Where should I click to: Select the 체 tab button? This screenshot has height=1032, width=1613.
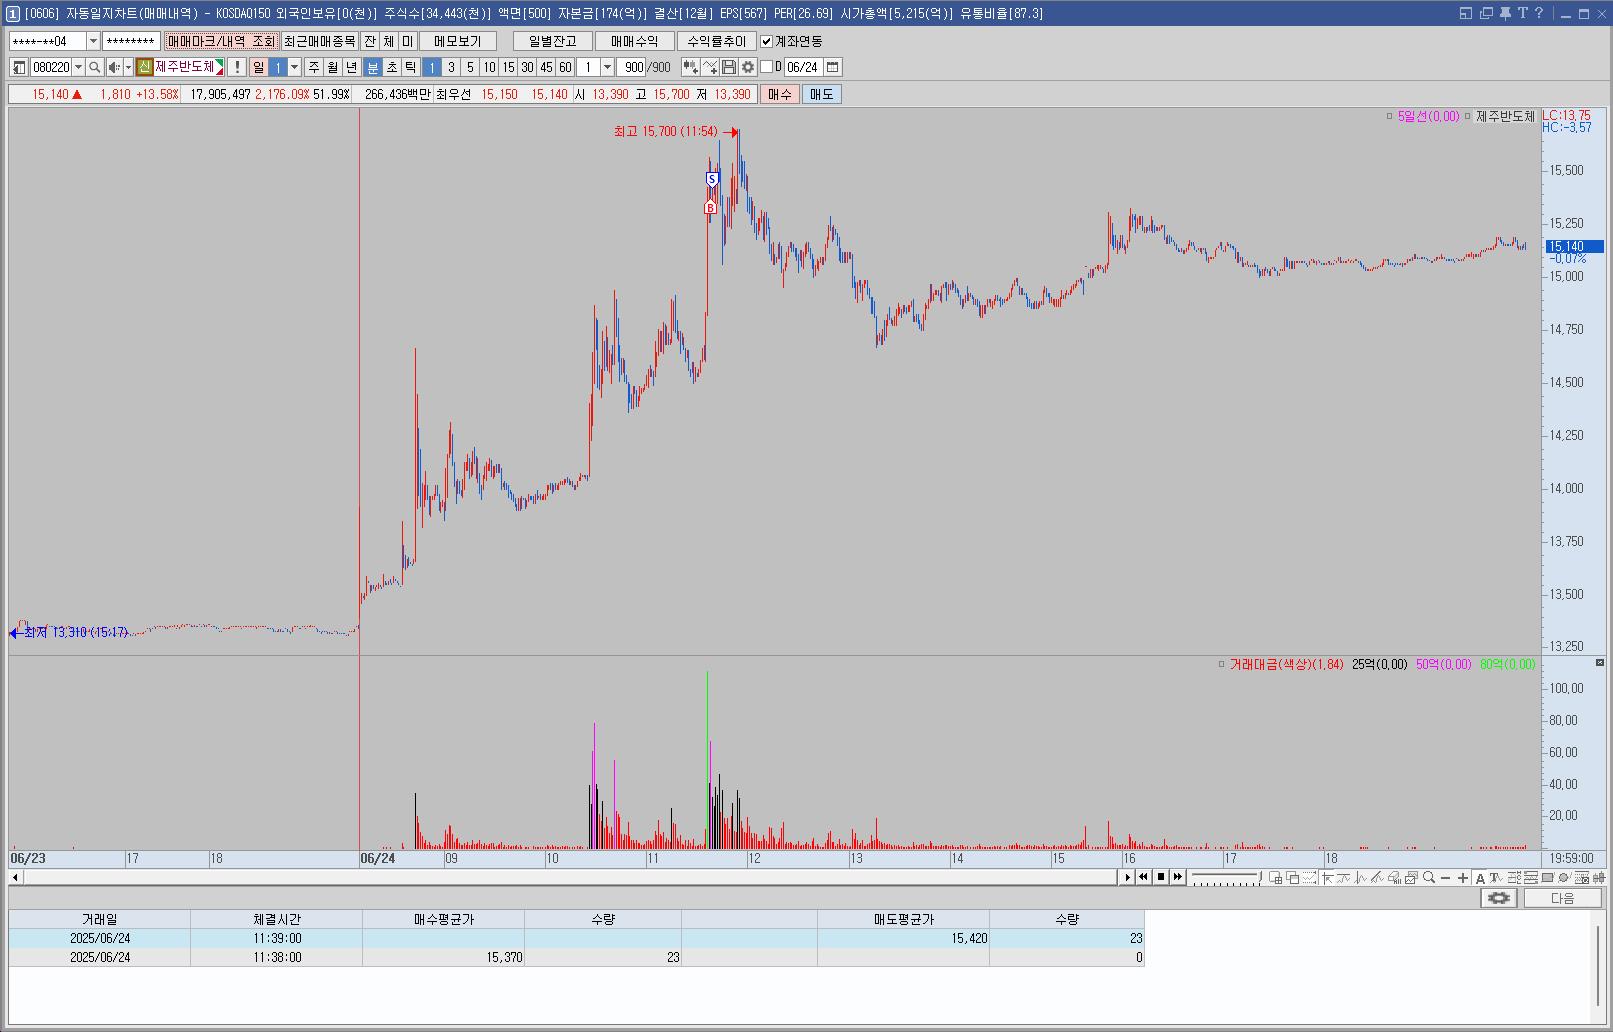pos(389,41)
